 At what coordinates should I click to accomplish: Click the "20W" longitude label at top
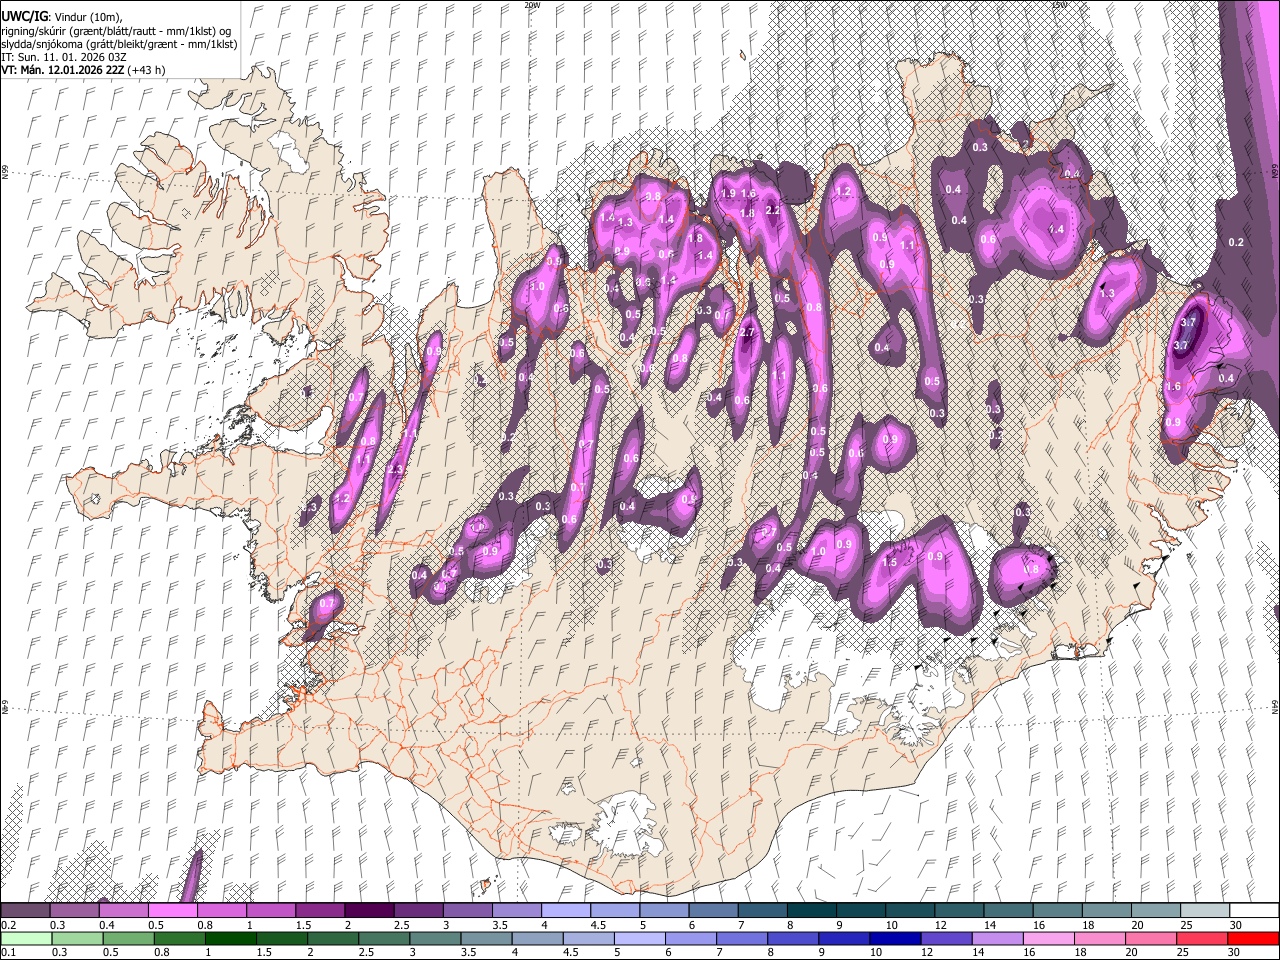[x=532, y=5]
